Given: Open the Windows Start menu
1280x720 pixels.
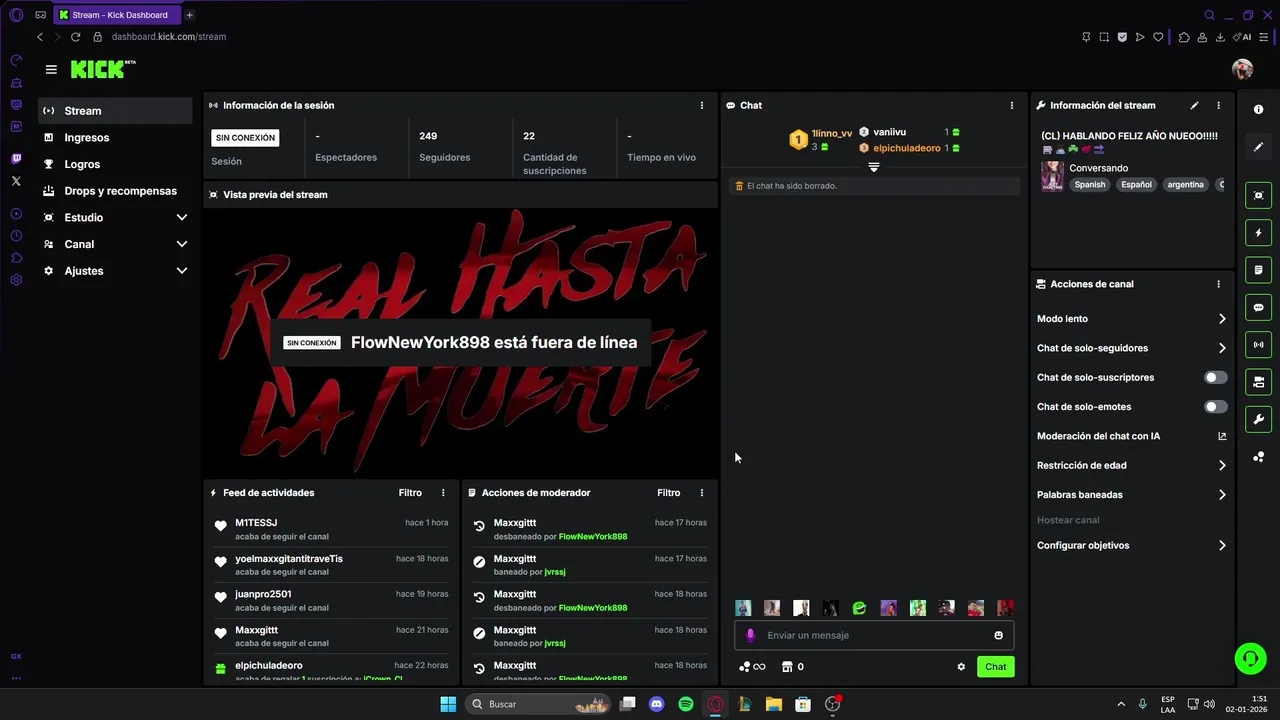Looking at the screenshot, I should point(448,704).
